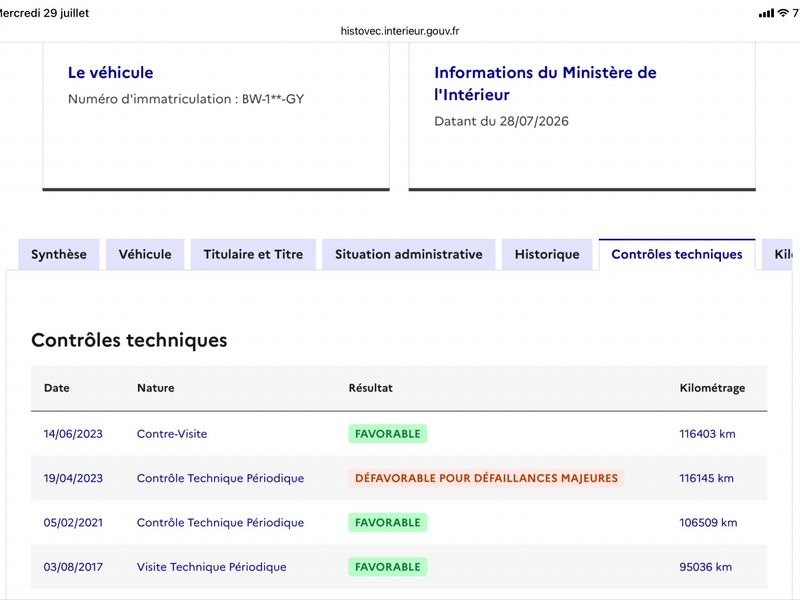
Task: Click the 116145 km value
Action: (x=706, y=479)
